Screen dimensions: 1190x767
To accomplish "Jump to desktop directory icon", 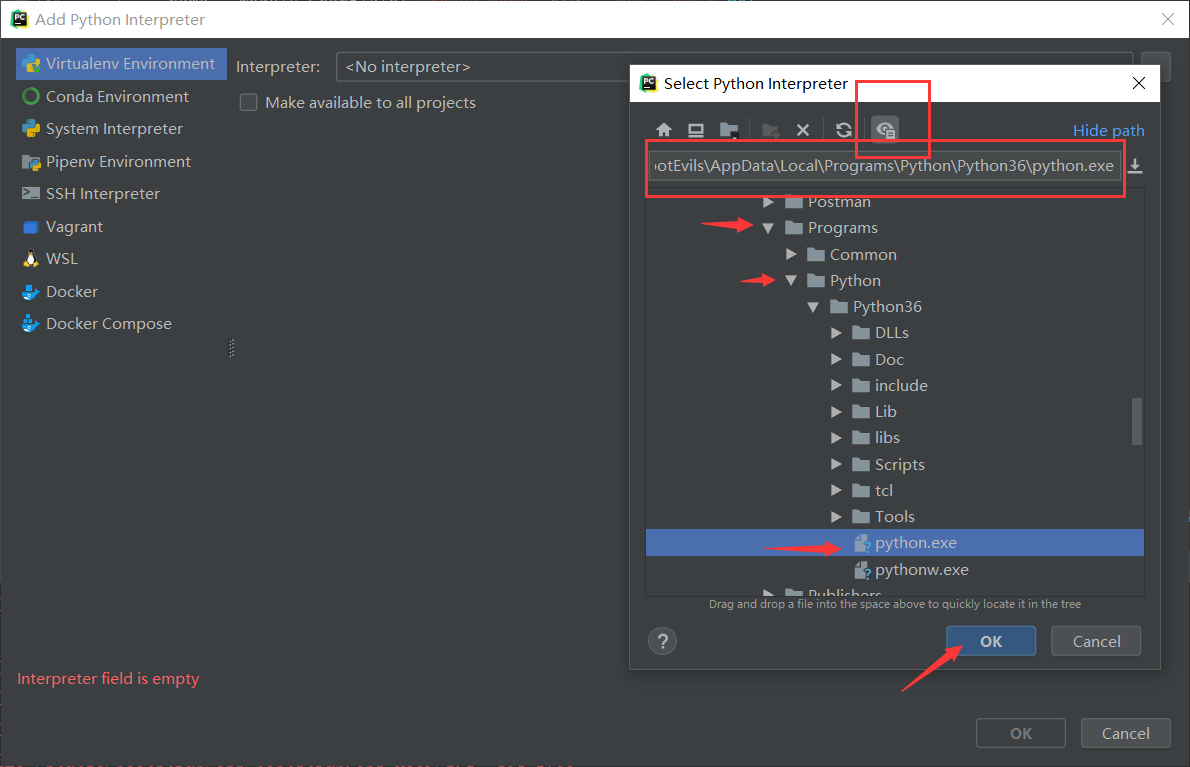I will 696,130.
